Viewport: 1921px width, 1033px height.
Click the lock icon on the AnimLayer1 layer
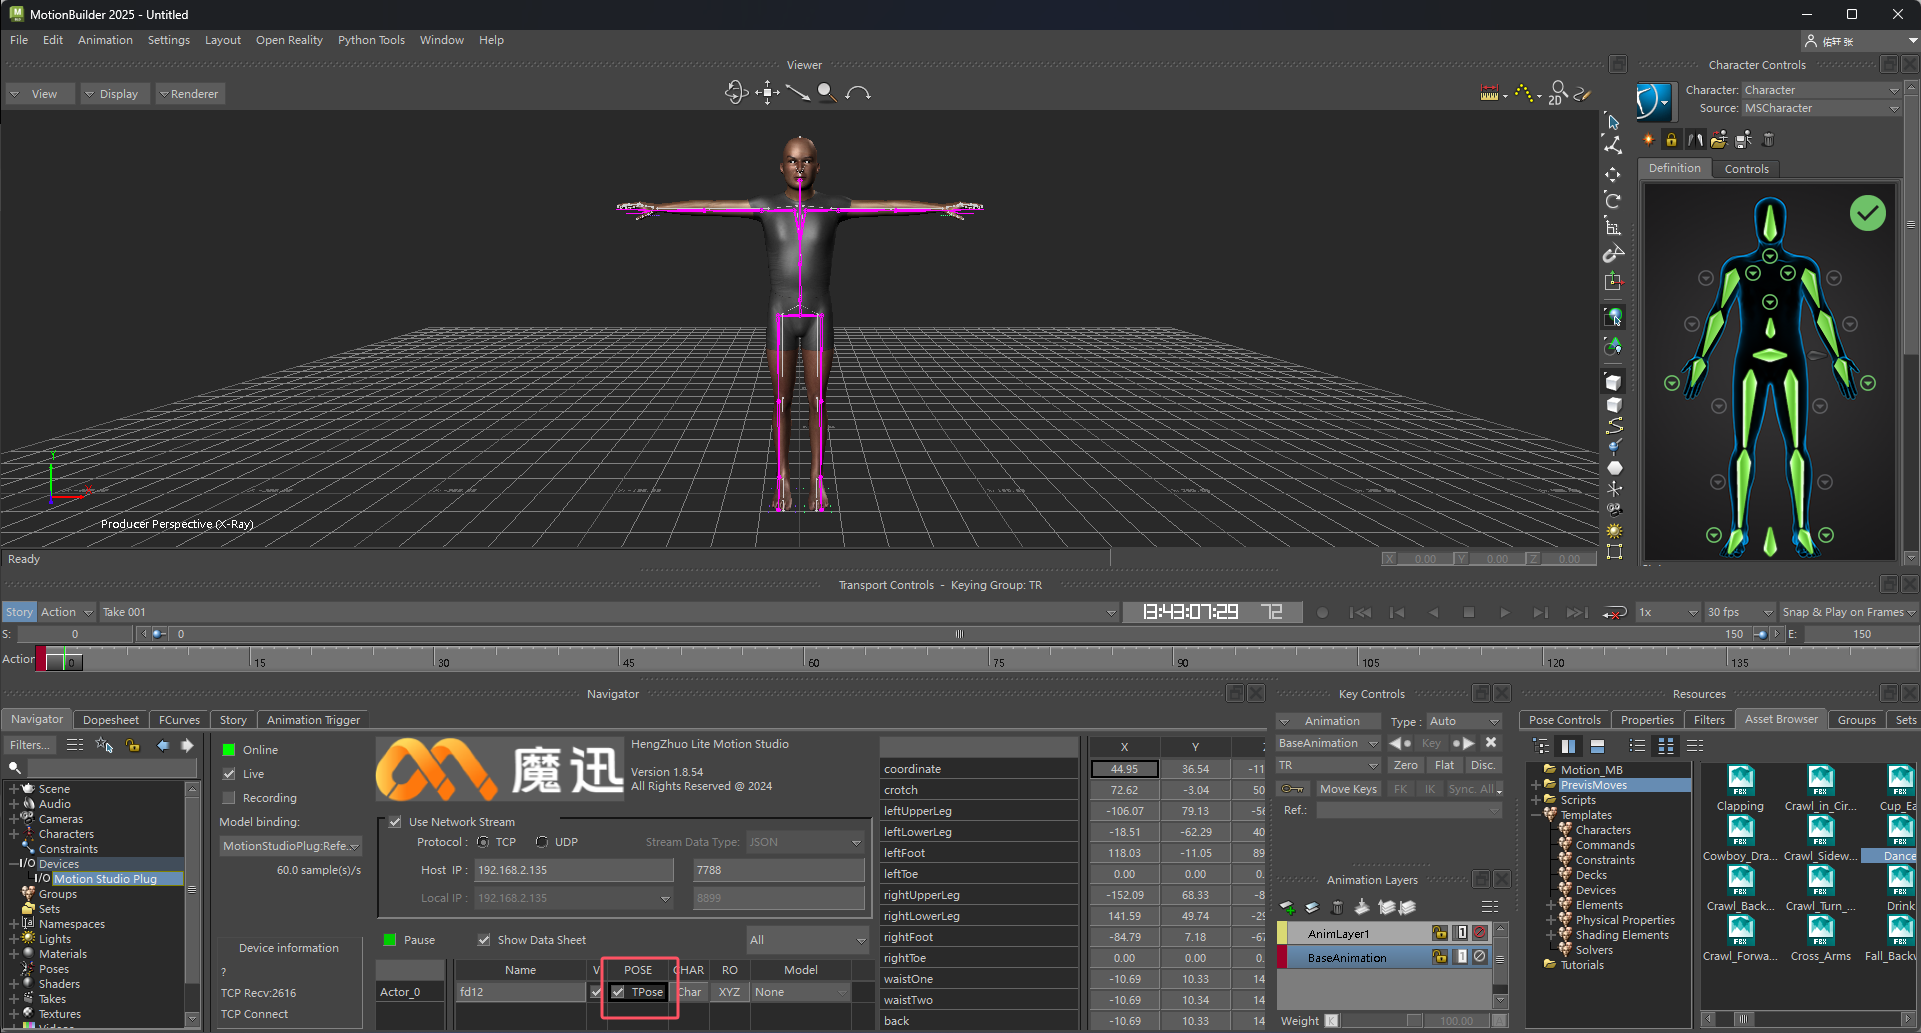click(x=1439, y=933)
